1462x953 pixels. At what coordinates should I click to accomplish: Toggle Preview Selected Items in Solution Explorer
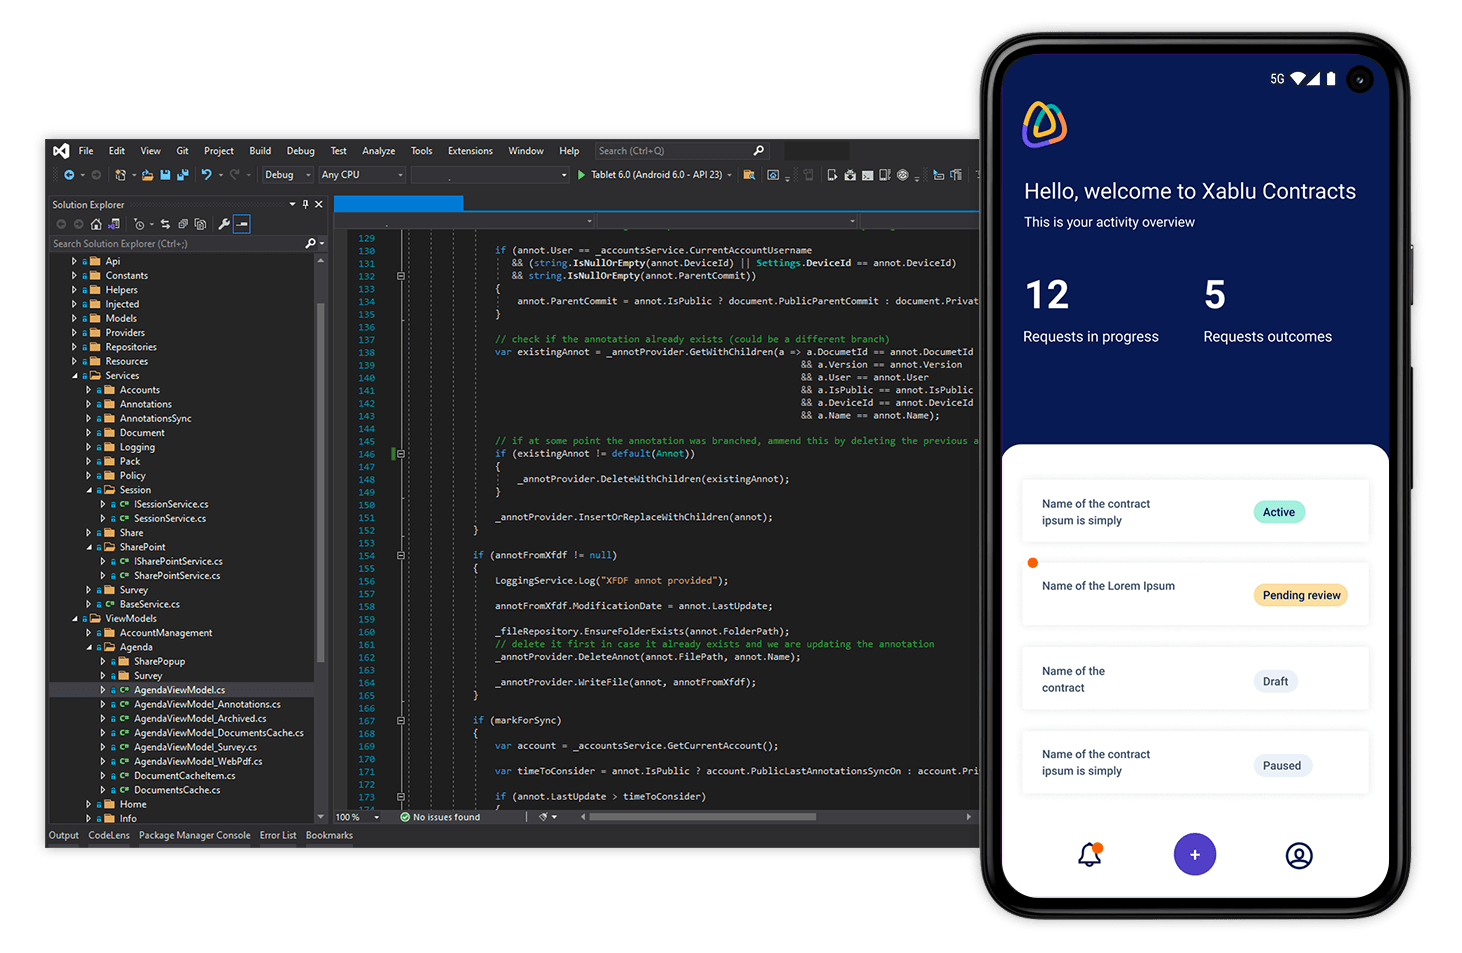[242, 224]
